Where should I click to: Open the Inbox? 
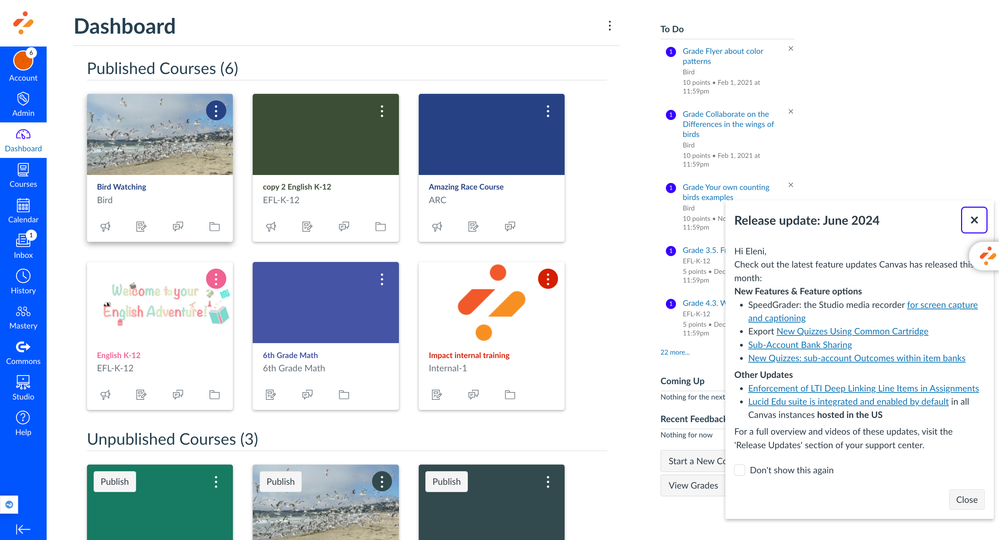[x=23, y=246]
